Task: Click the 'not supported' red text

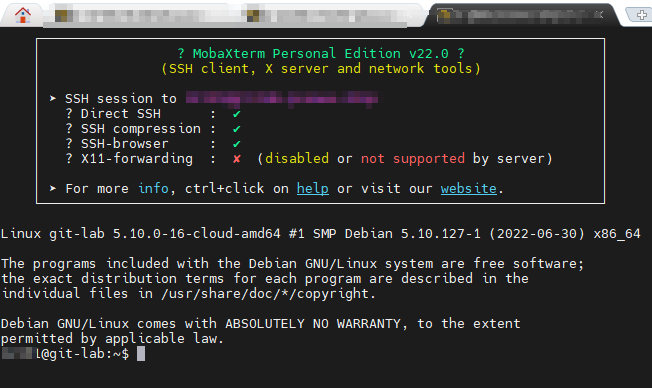Action: tap(412, 158)
